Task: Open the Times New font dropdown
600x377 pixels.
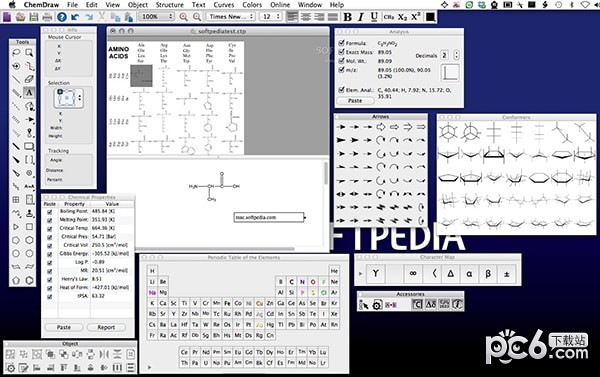Action: [231, 17]
